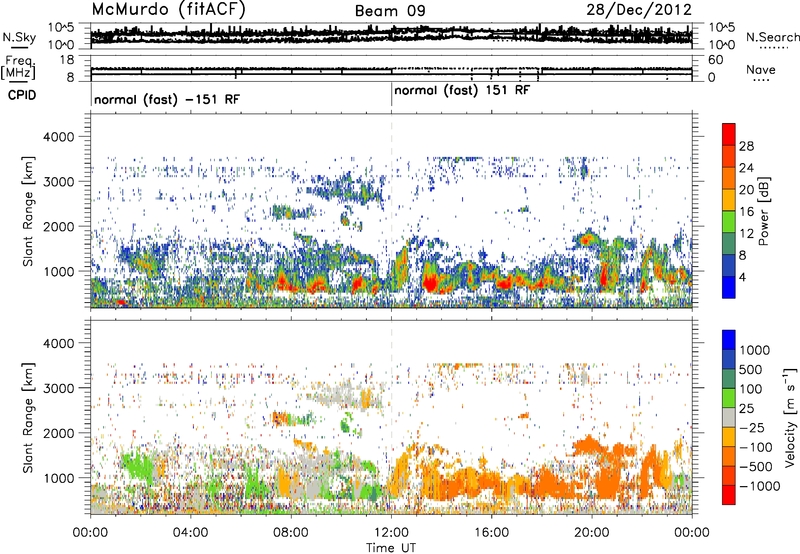Click the 'Freq. [MHz]' label

click(x=18, y=67)
